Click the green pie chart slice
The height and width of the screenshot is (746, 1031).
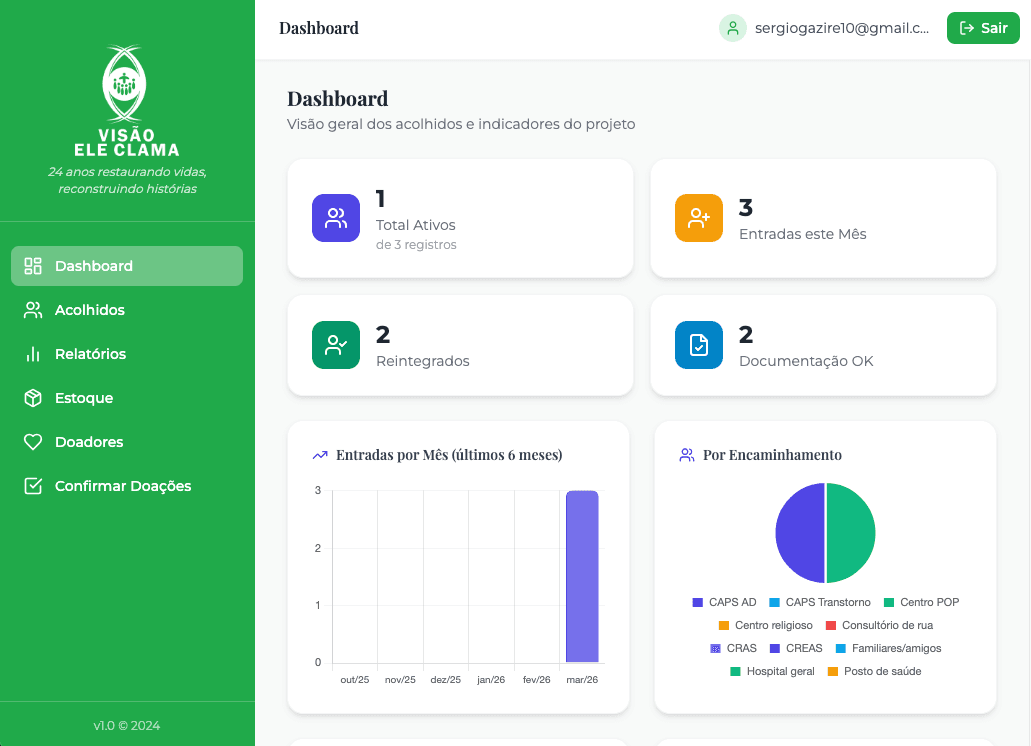click(851, 533)
